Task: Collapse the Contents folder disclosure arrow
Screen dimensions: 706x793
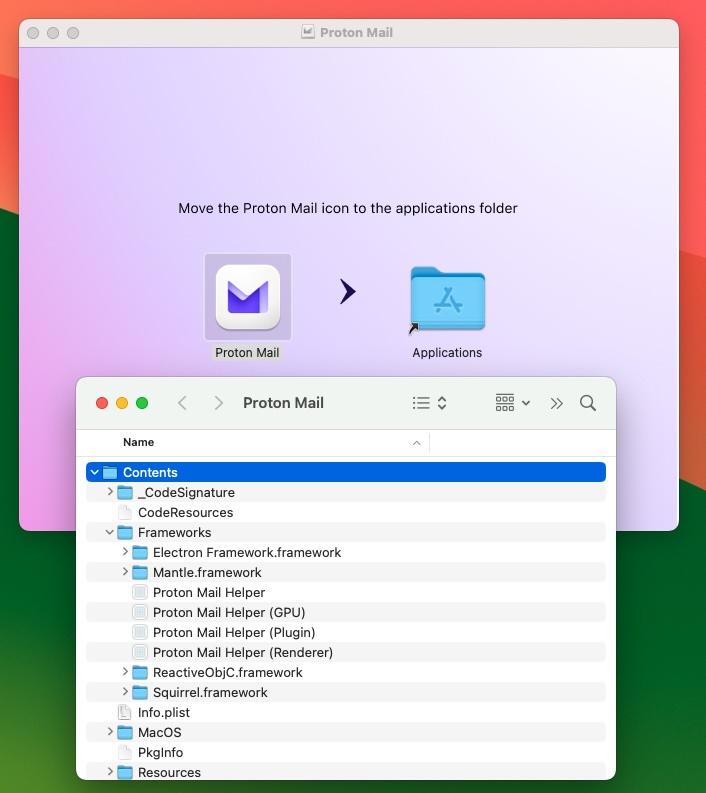Action: click(95, 472)
